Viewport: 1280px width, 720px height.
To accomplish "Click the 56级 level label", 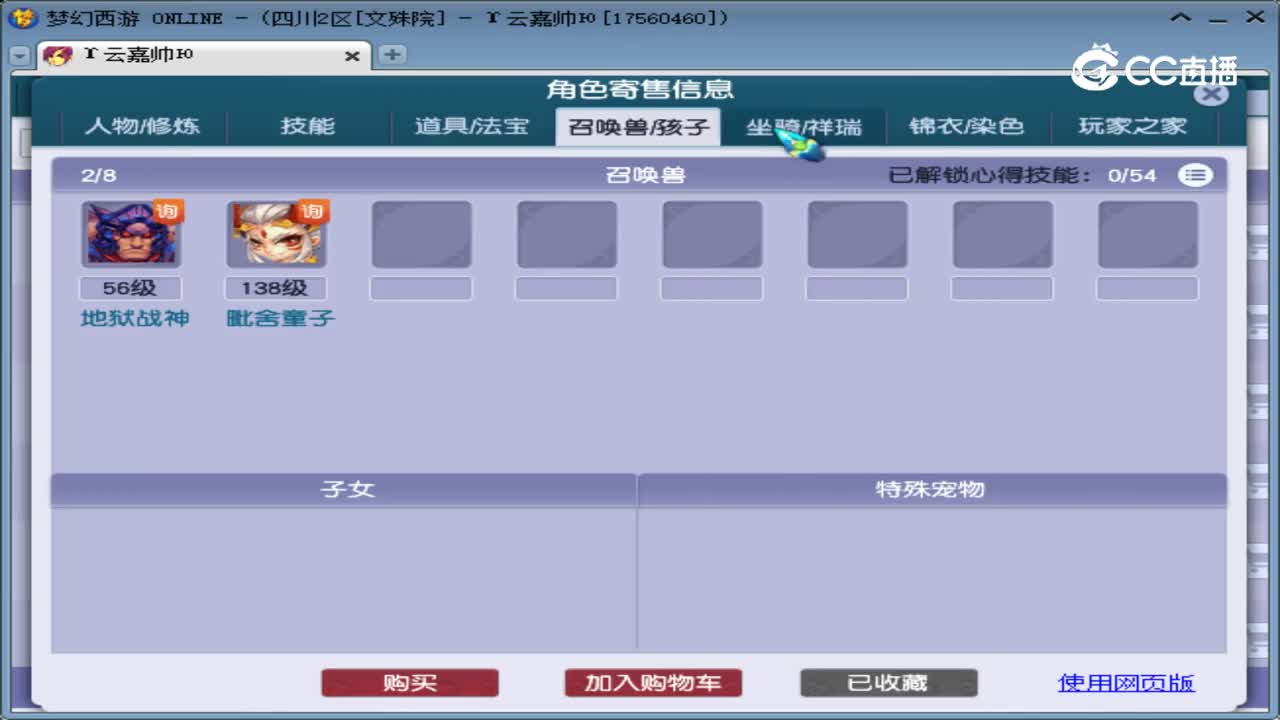I will (130, 288).
